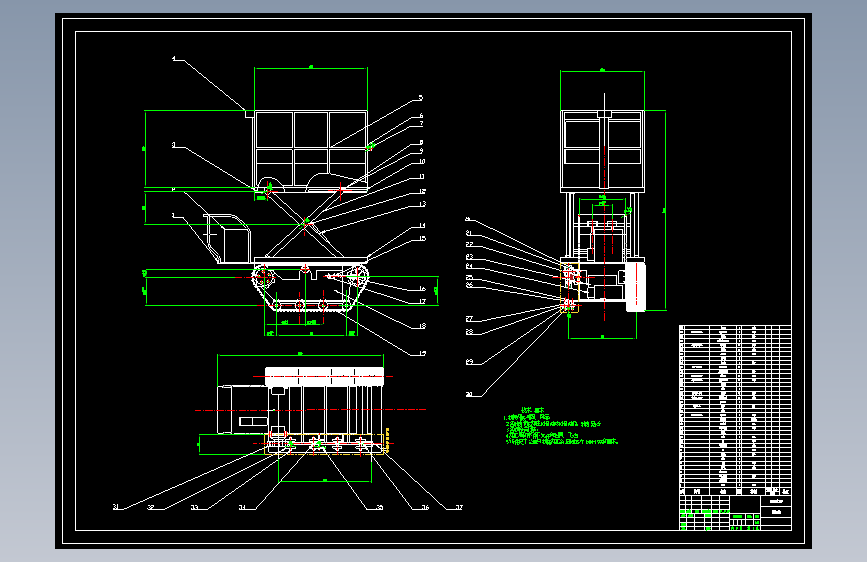Click callout number 22 label
The image size is (867, 562).
(469, 244)
